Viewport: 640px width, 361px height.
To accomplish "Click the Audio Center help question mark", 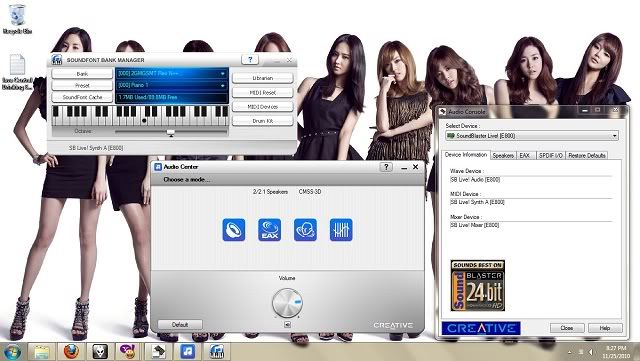I will coord(386,167).
